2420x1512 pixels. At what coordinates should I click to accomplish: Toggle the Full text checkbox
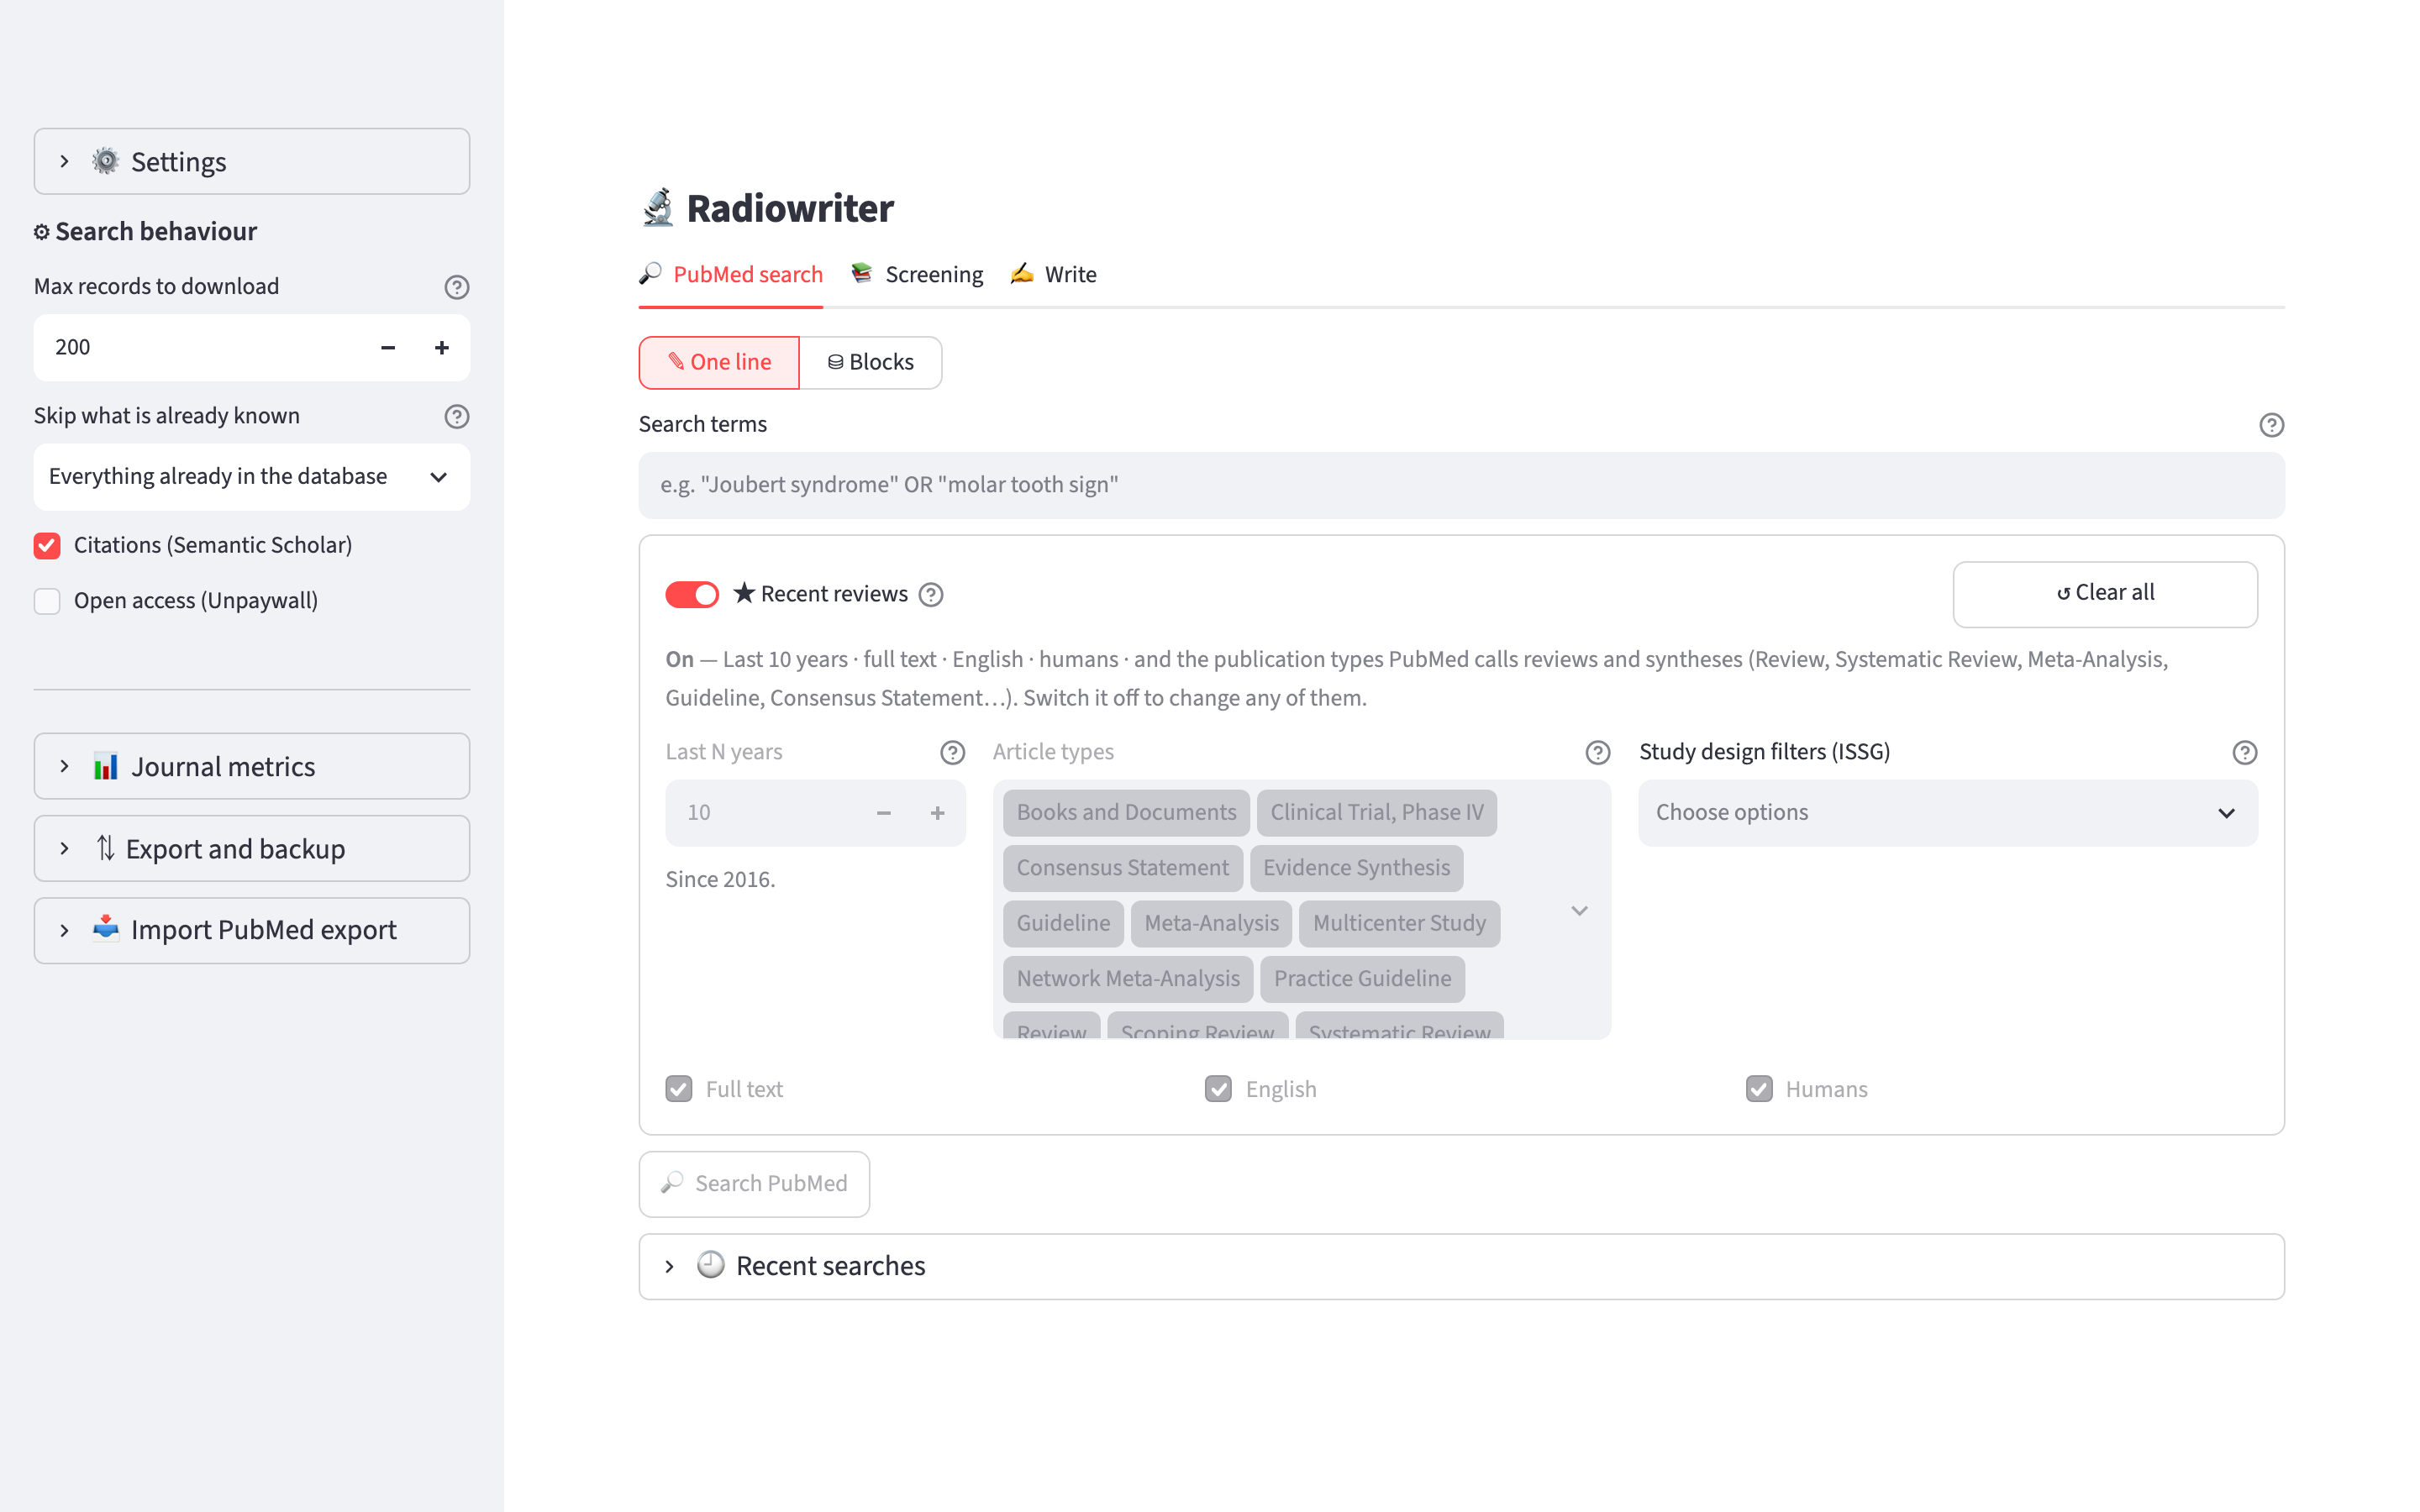(679, 1089)
